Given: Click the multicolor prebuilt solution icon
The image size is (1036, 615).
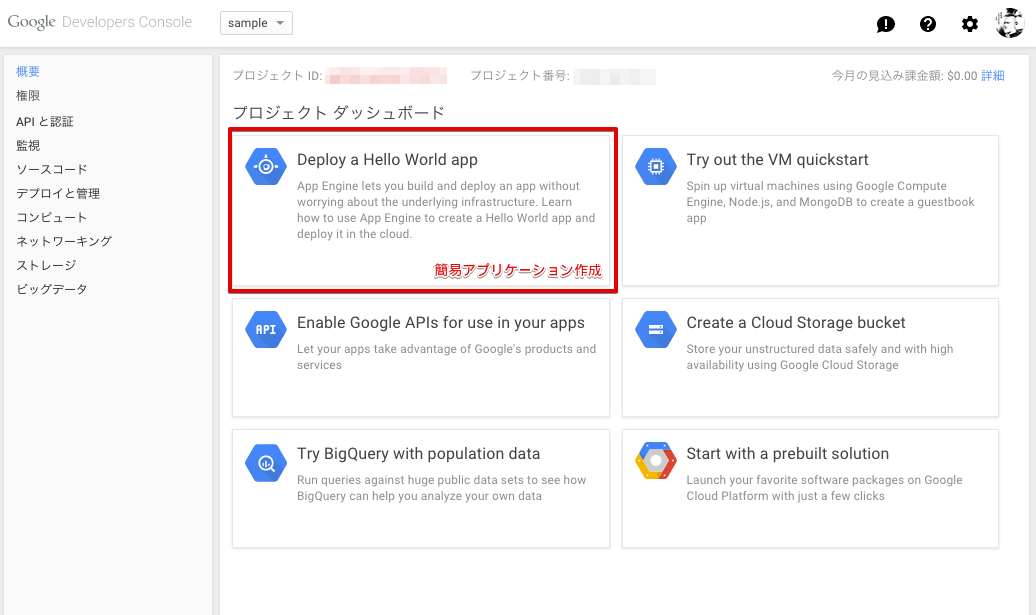Looking at the screenshot, I should (655, 460).
